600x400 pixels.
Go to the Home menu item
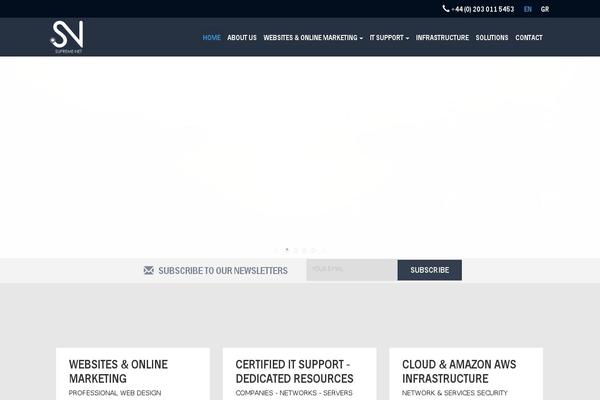[212, 38]
